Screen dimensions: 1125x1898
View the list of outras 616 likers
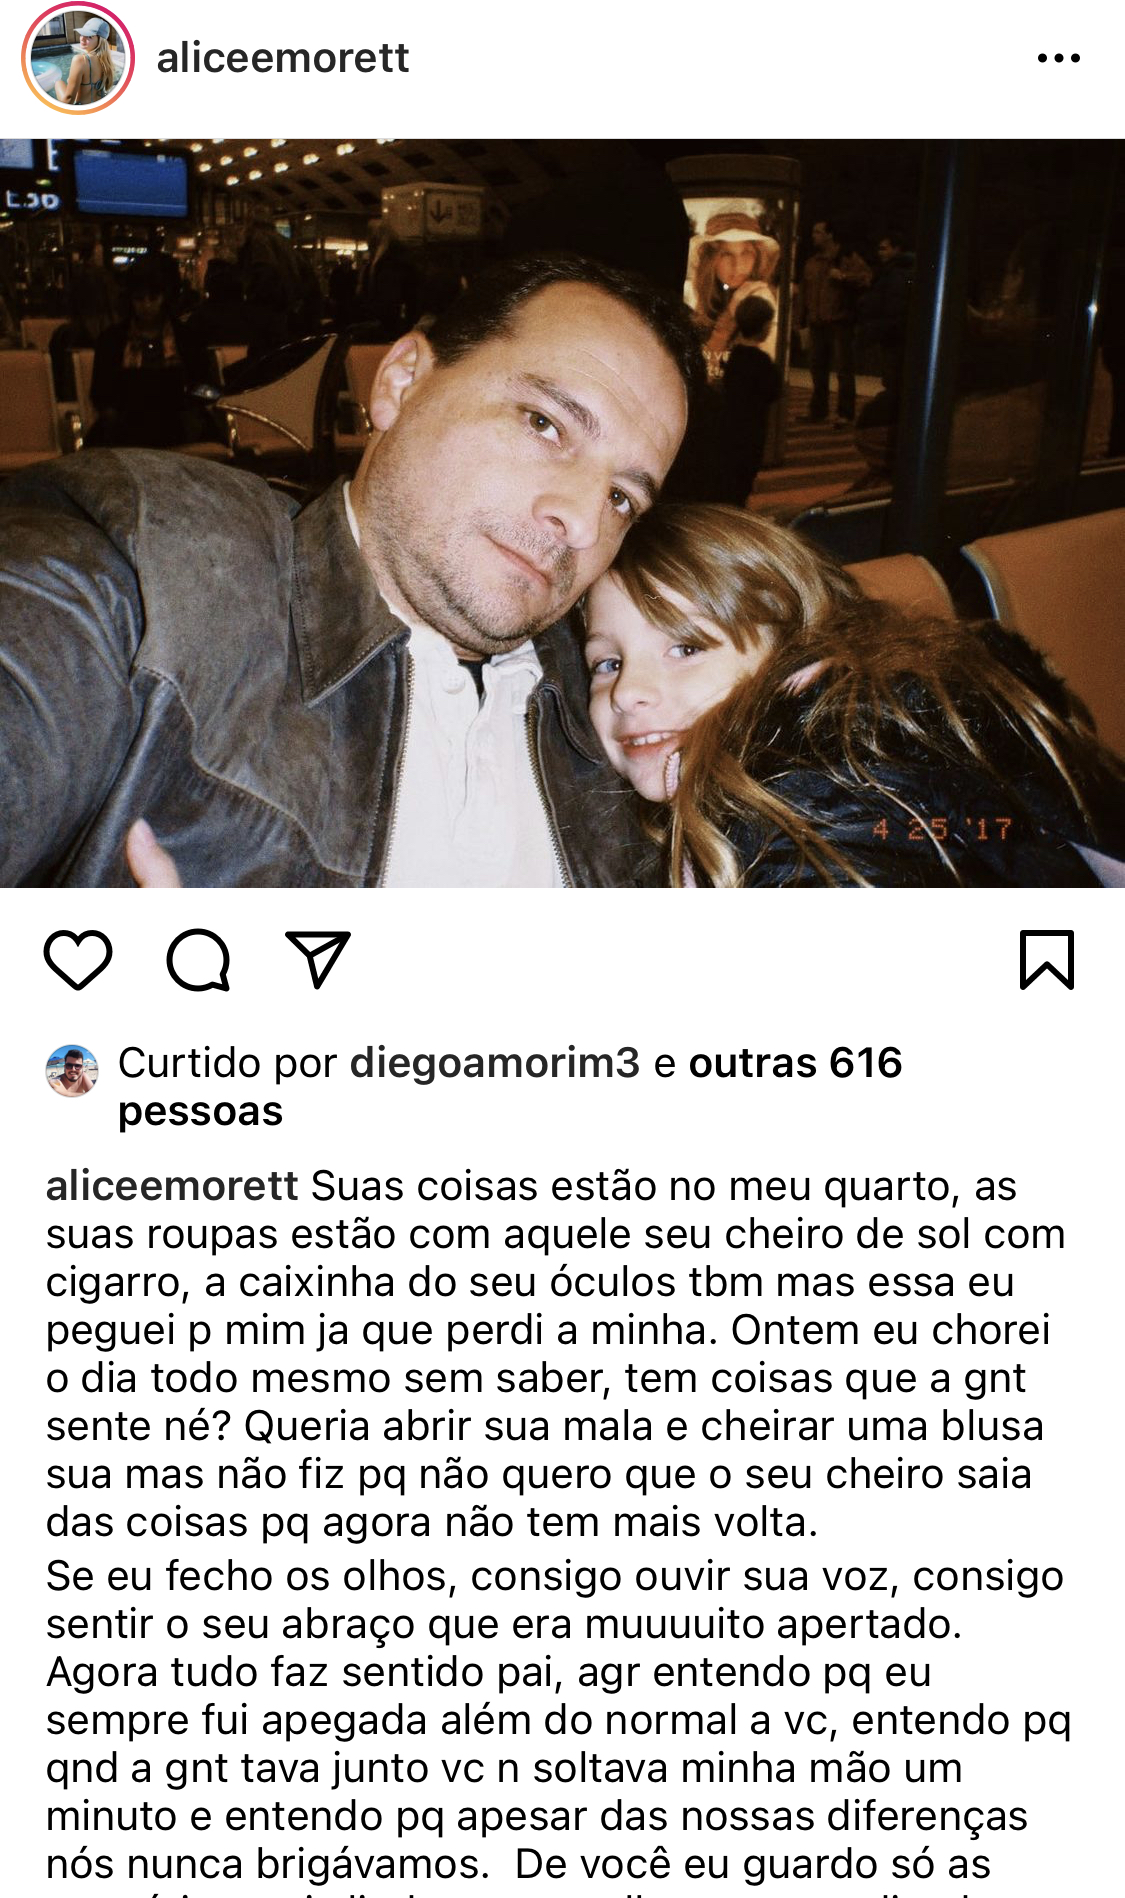(795, 1063)
